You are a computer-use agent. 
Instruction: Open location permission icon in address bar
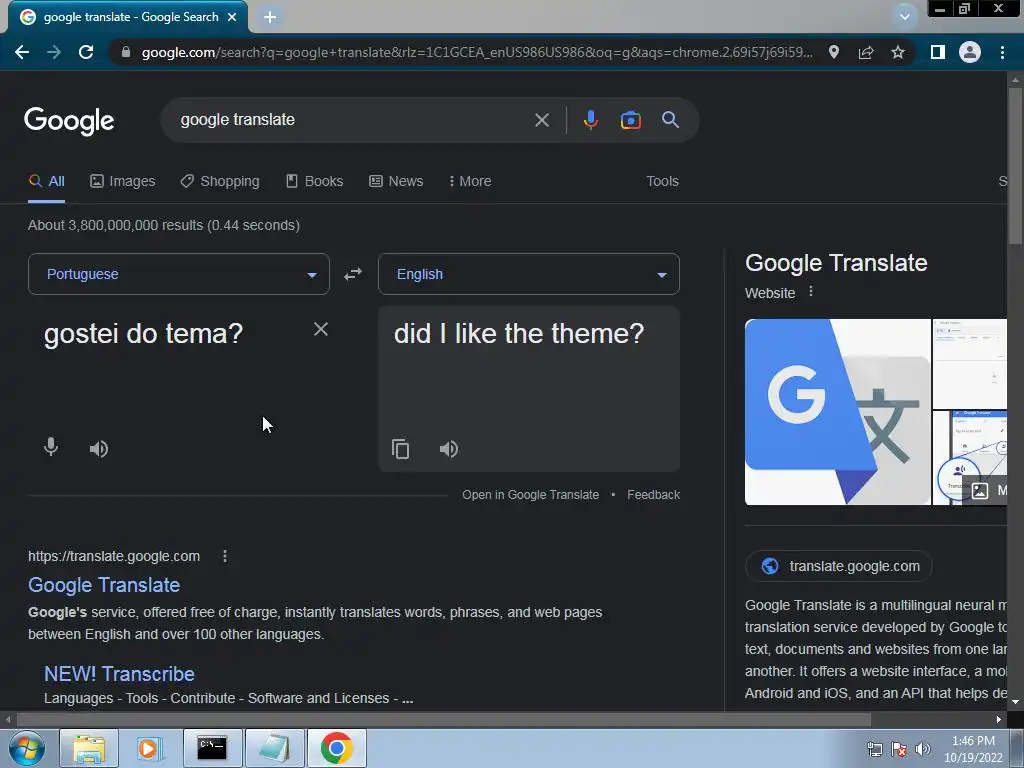tap(834, 52)
